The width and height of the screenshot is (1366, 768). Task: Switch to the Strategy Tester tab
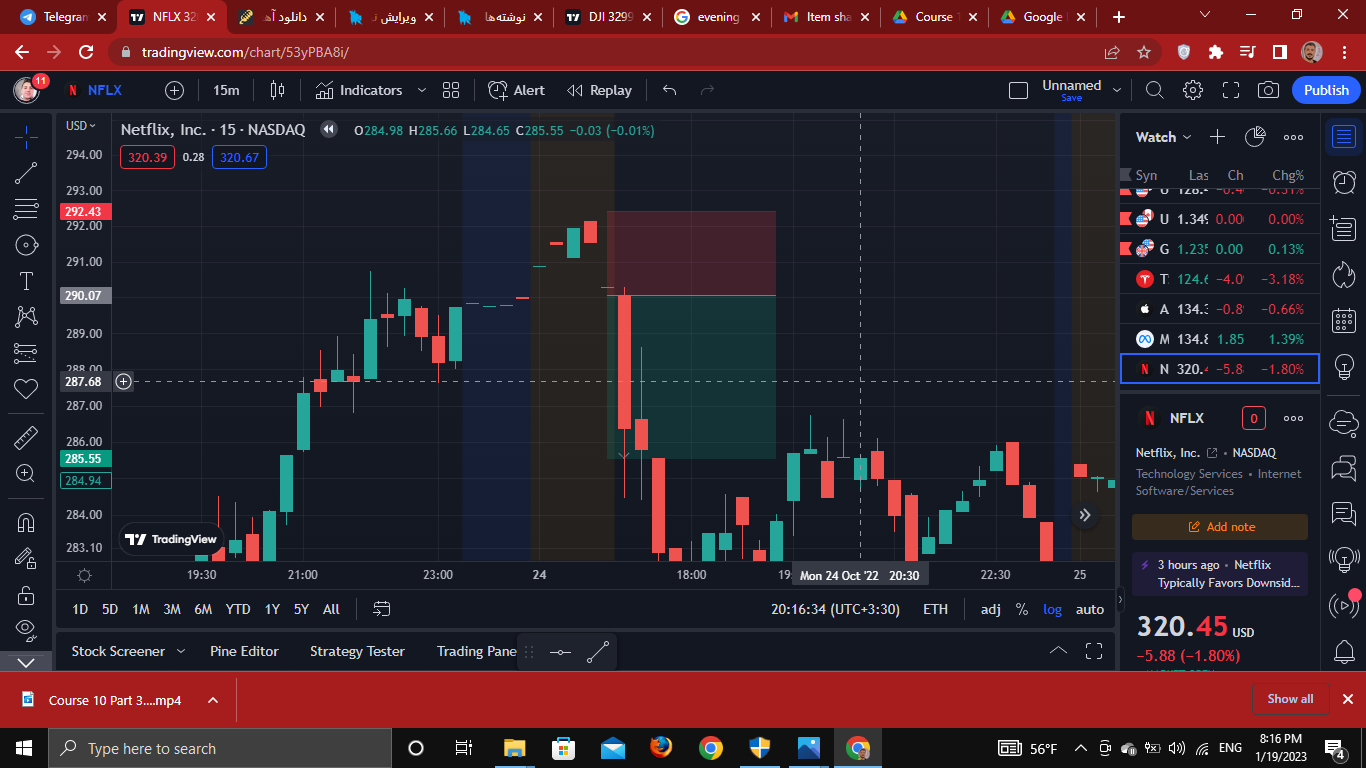[357, 651]
